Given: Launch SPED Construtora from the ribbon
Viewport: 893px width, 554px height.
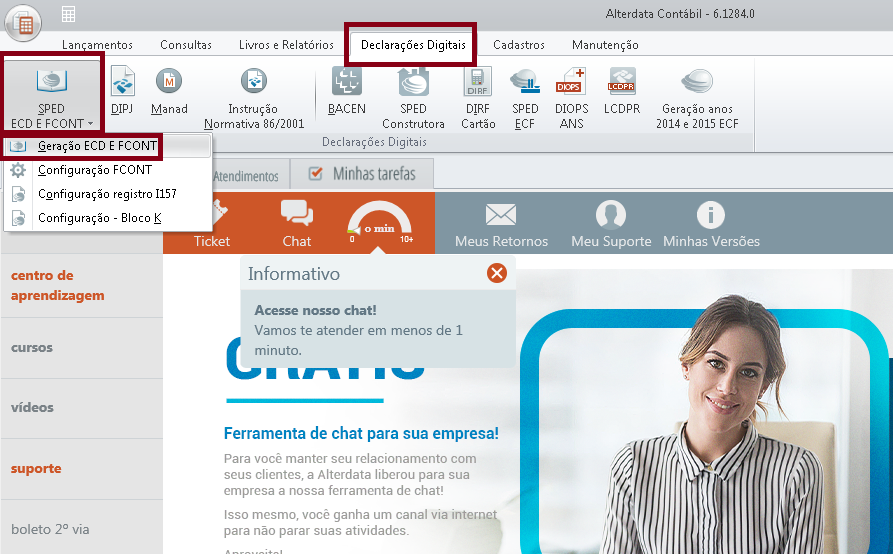Looking at the screenshot, I should tap(413, 97).
